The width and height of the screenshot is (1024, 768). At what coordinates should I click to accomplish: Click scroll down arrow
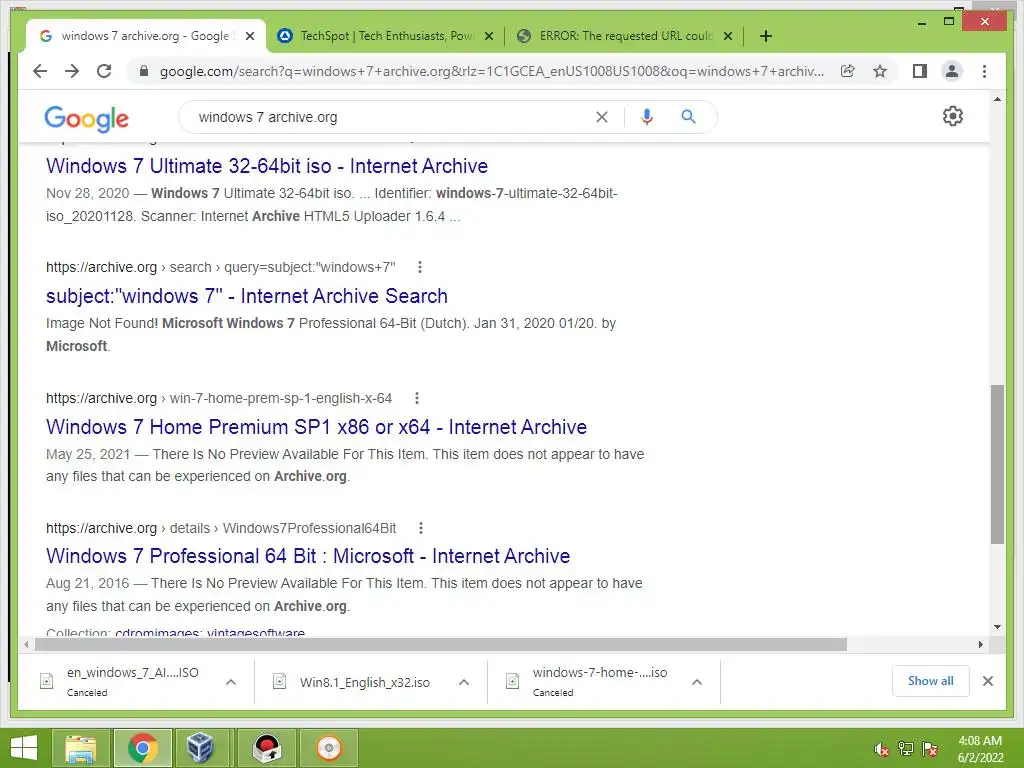[x=997, y=627]
